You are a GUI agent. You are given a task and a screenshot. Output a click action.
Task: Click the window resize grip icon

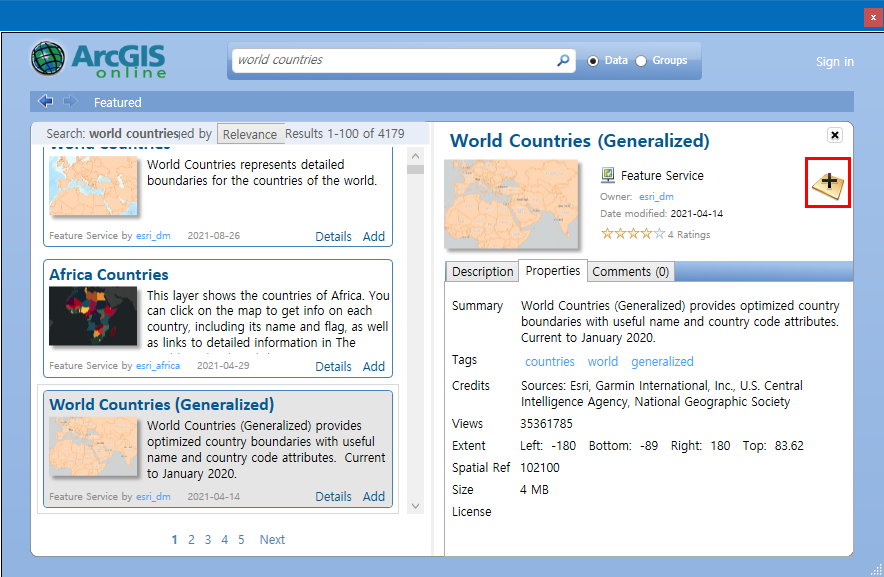[x=876, y=569]
